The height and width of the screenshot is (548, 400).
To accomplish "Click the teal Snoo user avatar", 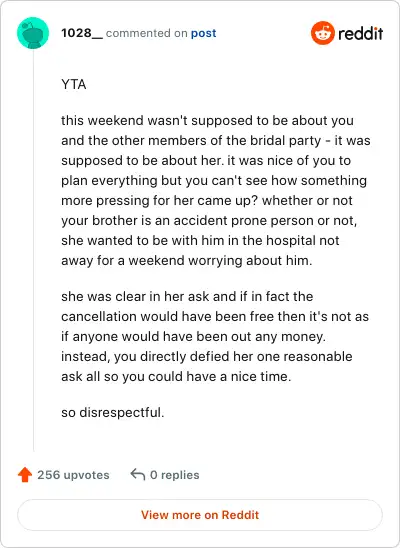I will (33, 33).
